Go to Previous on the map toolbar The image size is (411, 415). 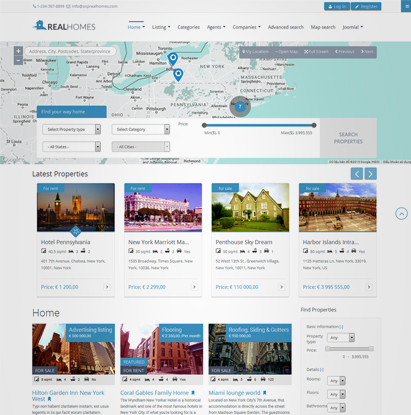click(344, 52)
